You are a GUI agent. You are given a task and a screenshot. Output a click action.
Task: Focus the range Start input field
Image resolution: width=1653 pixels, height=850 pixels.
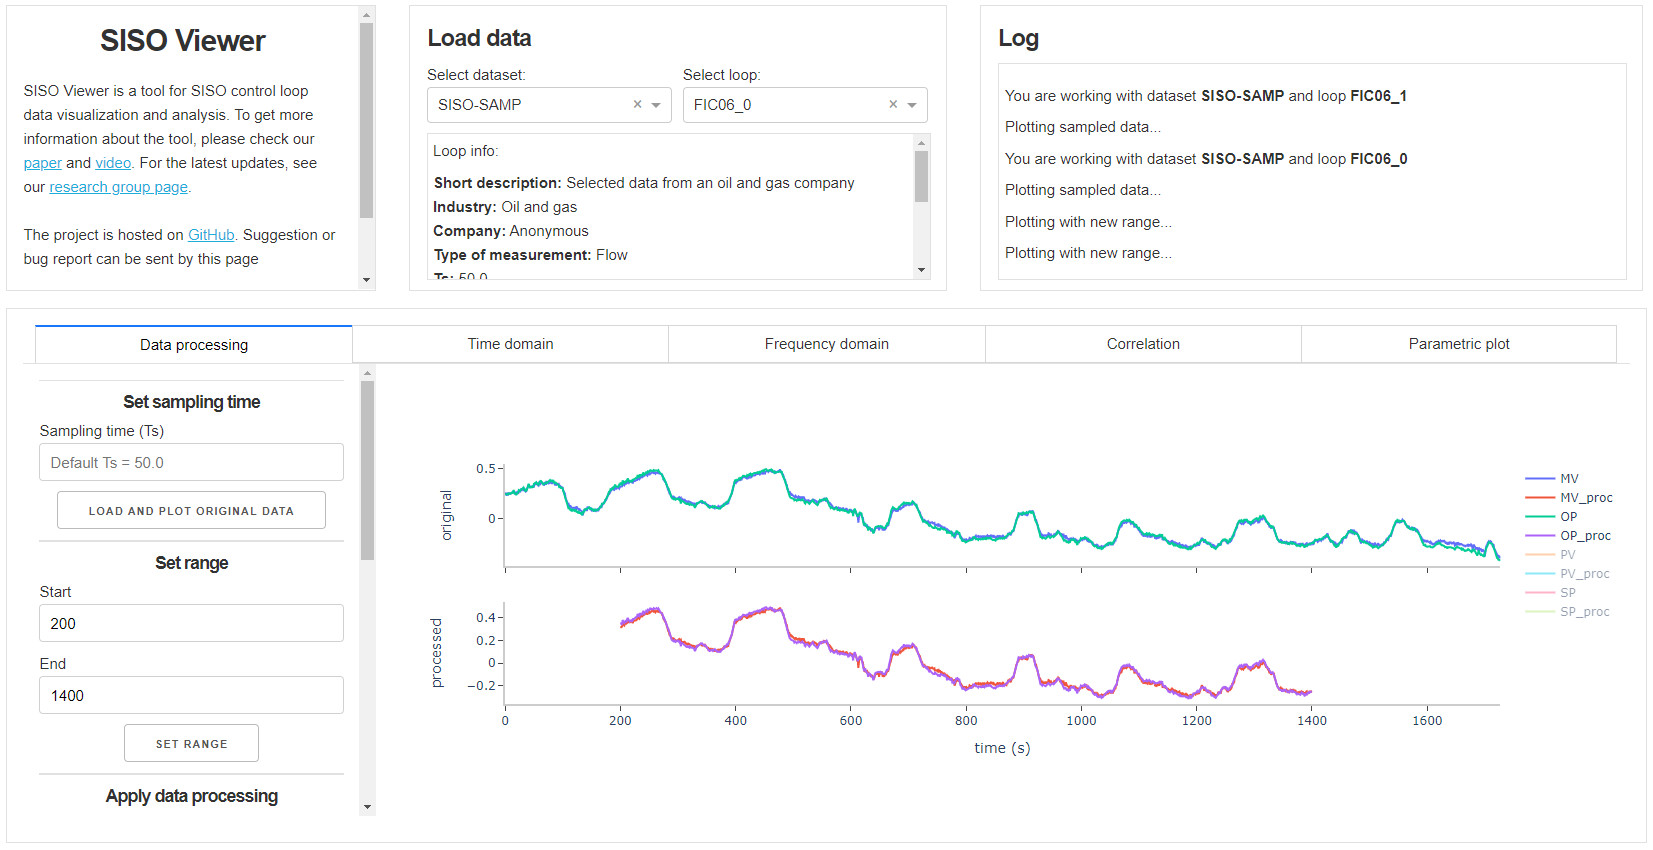(191, 623)
